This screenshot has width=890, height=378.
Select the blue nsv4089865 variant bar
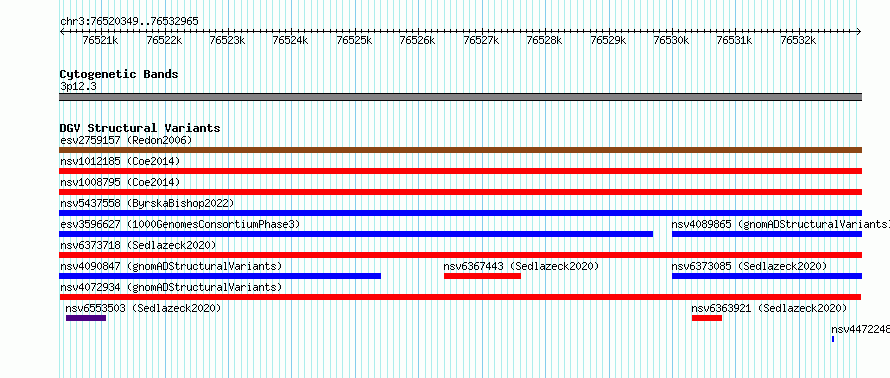(x=767, y=234)
